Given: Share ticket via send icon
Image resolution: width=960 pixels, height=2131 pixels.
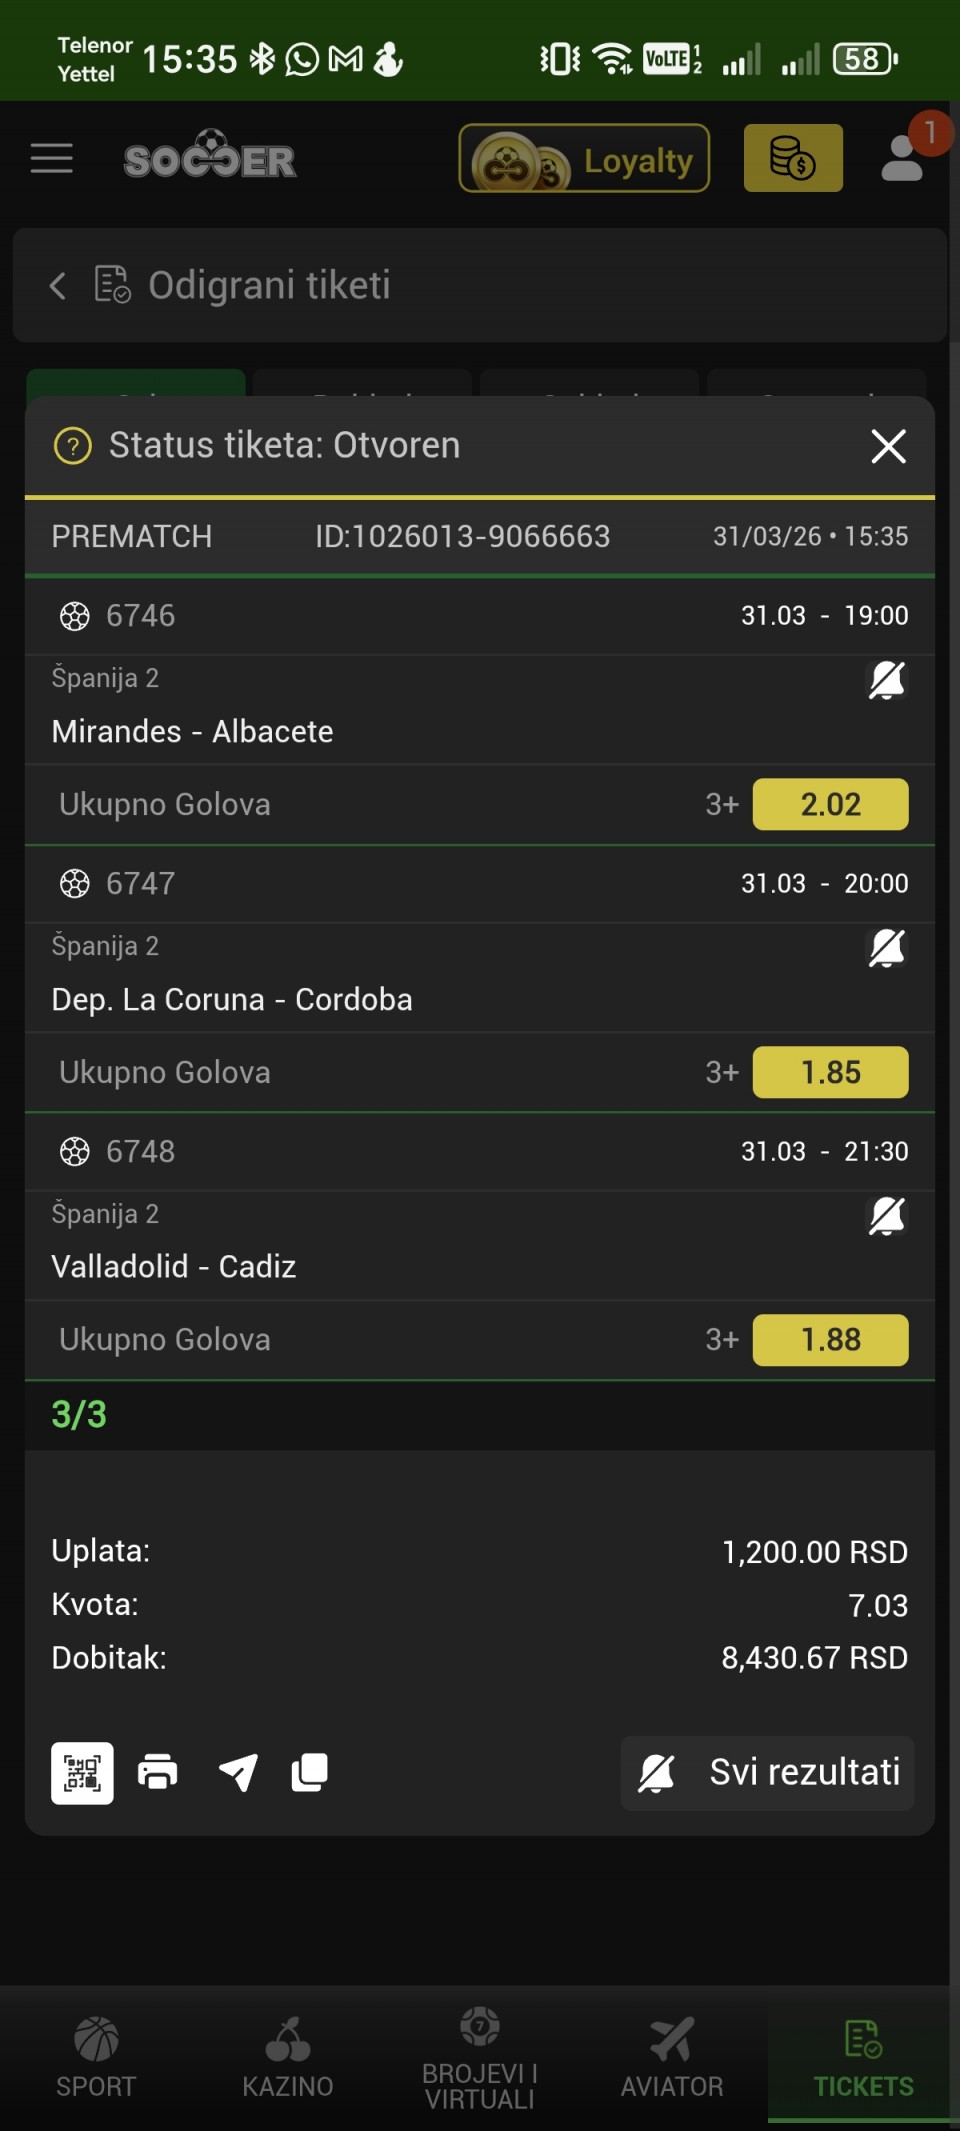Looking at the screenshot, I should 238,1773.
